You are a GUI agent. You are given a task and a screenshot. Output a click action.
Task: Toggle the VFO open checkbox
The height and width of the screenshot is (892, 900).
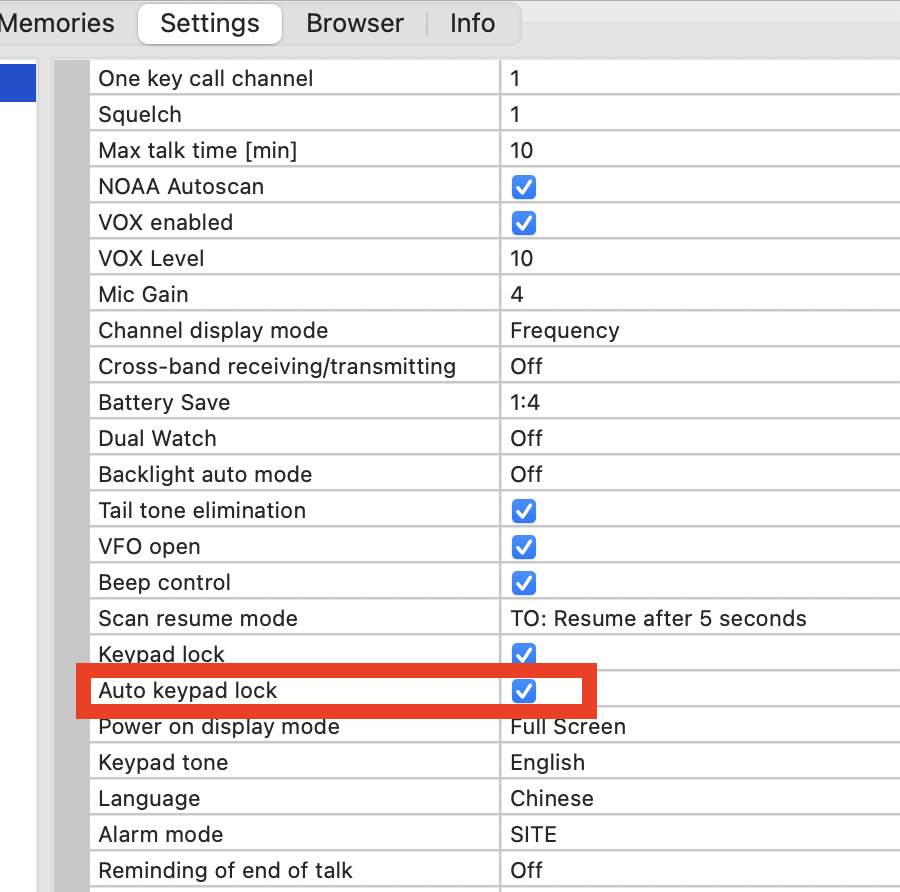(523, 548)
